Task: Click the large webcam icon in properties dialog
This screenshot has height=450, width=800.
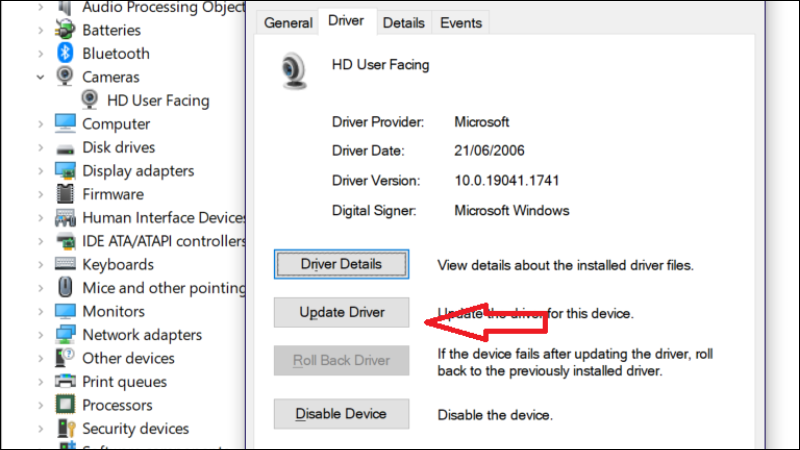Action: (x=294, y=70)
